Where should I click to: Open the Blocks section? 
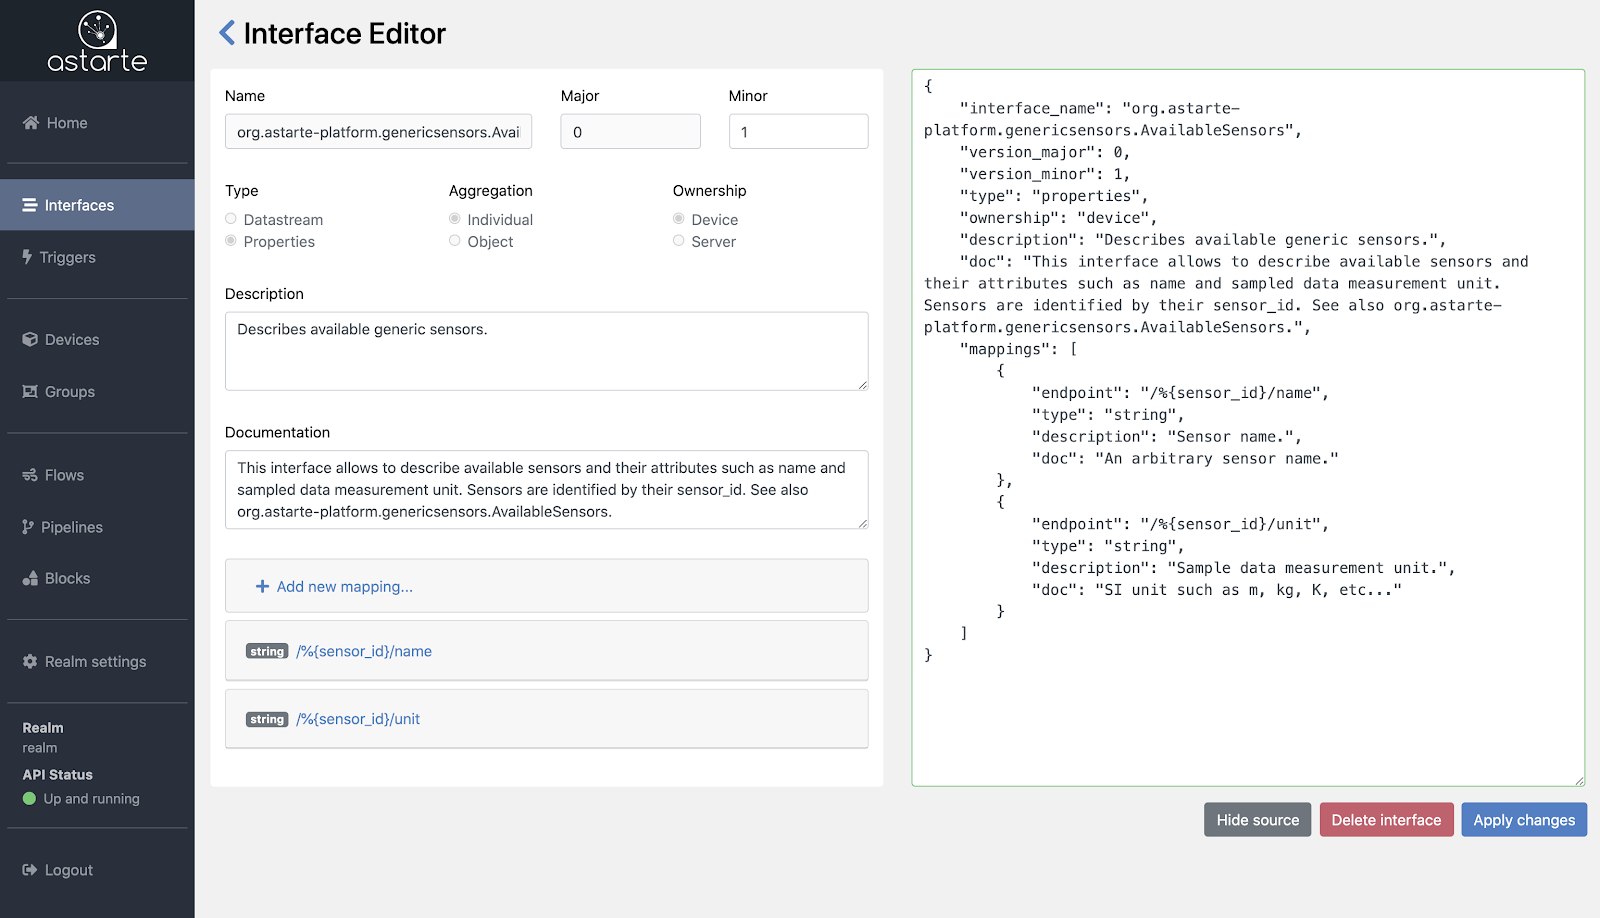(x=66, y=578)
